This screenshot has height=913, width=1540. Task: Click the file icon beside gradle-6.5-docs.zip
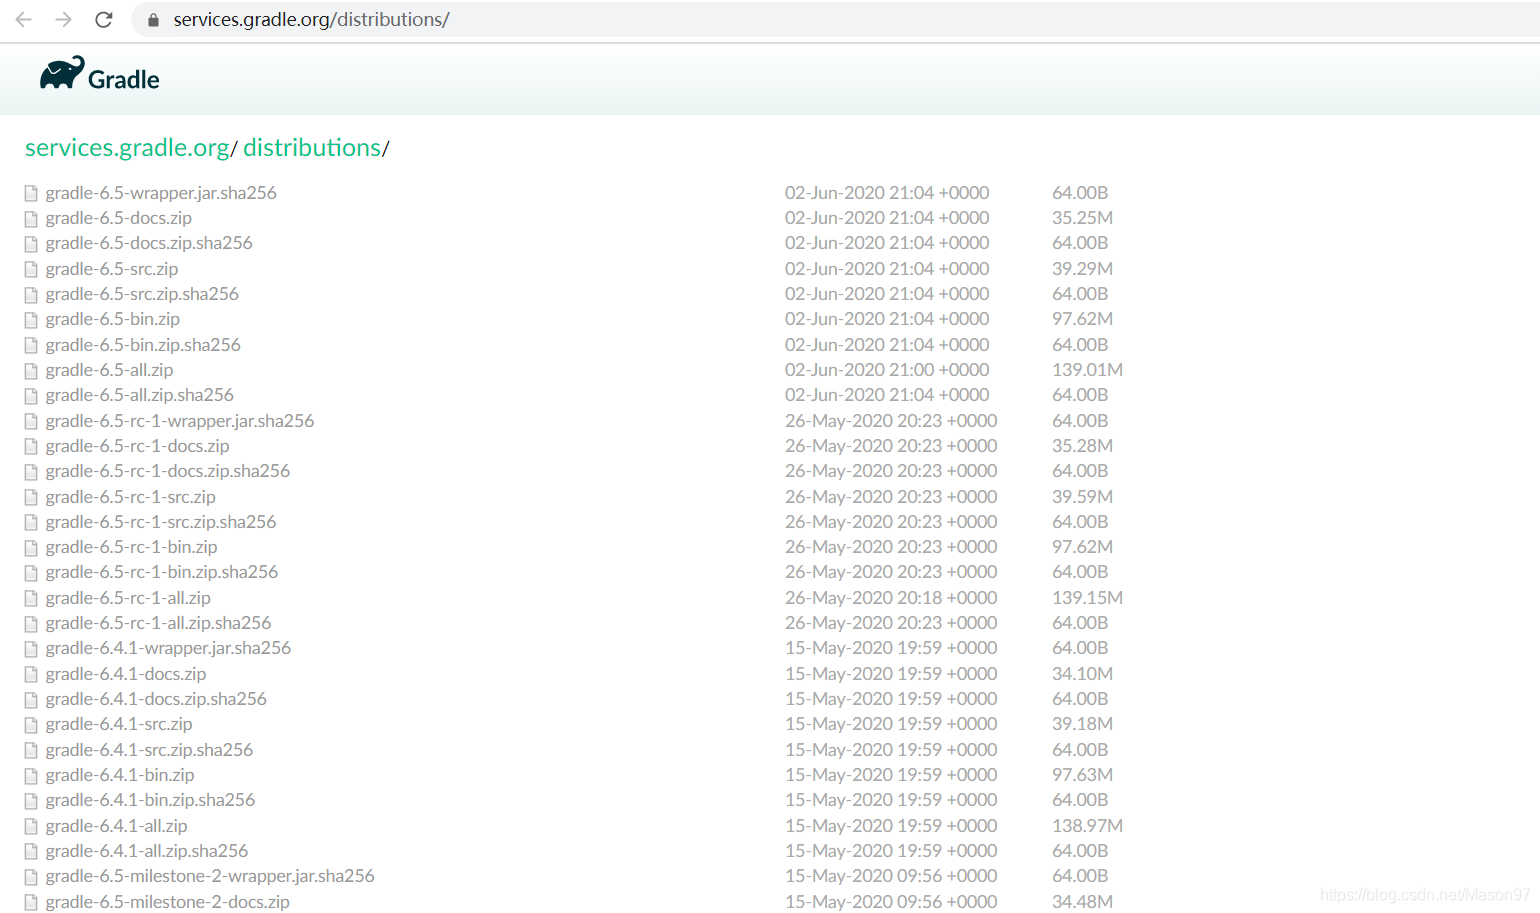[x=31, y=218]
